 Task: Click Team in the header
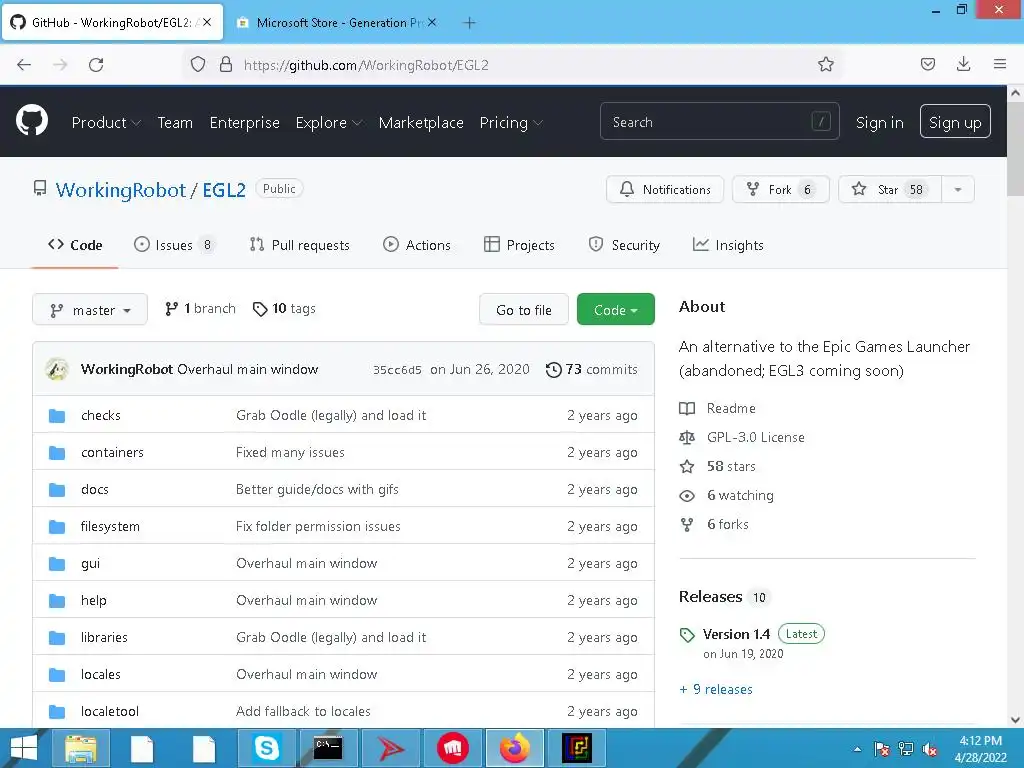175,123
